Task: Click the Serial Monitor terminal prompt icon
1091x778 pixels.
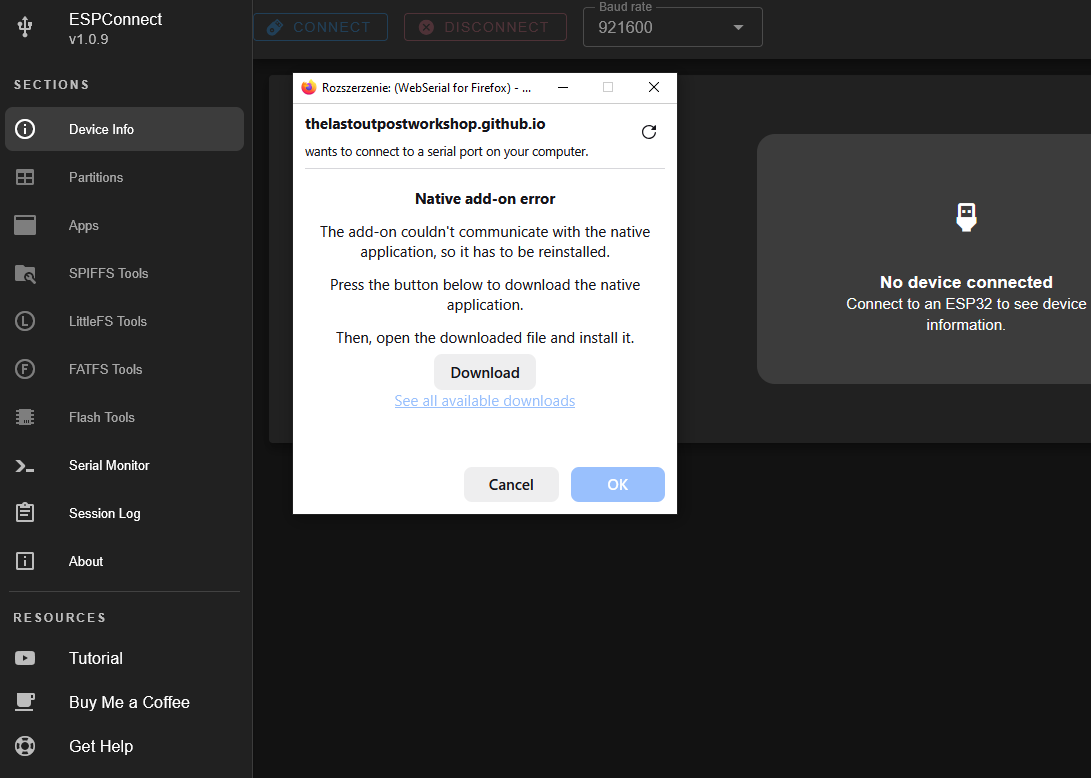Action: 25,466
